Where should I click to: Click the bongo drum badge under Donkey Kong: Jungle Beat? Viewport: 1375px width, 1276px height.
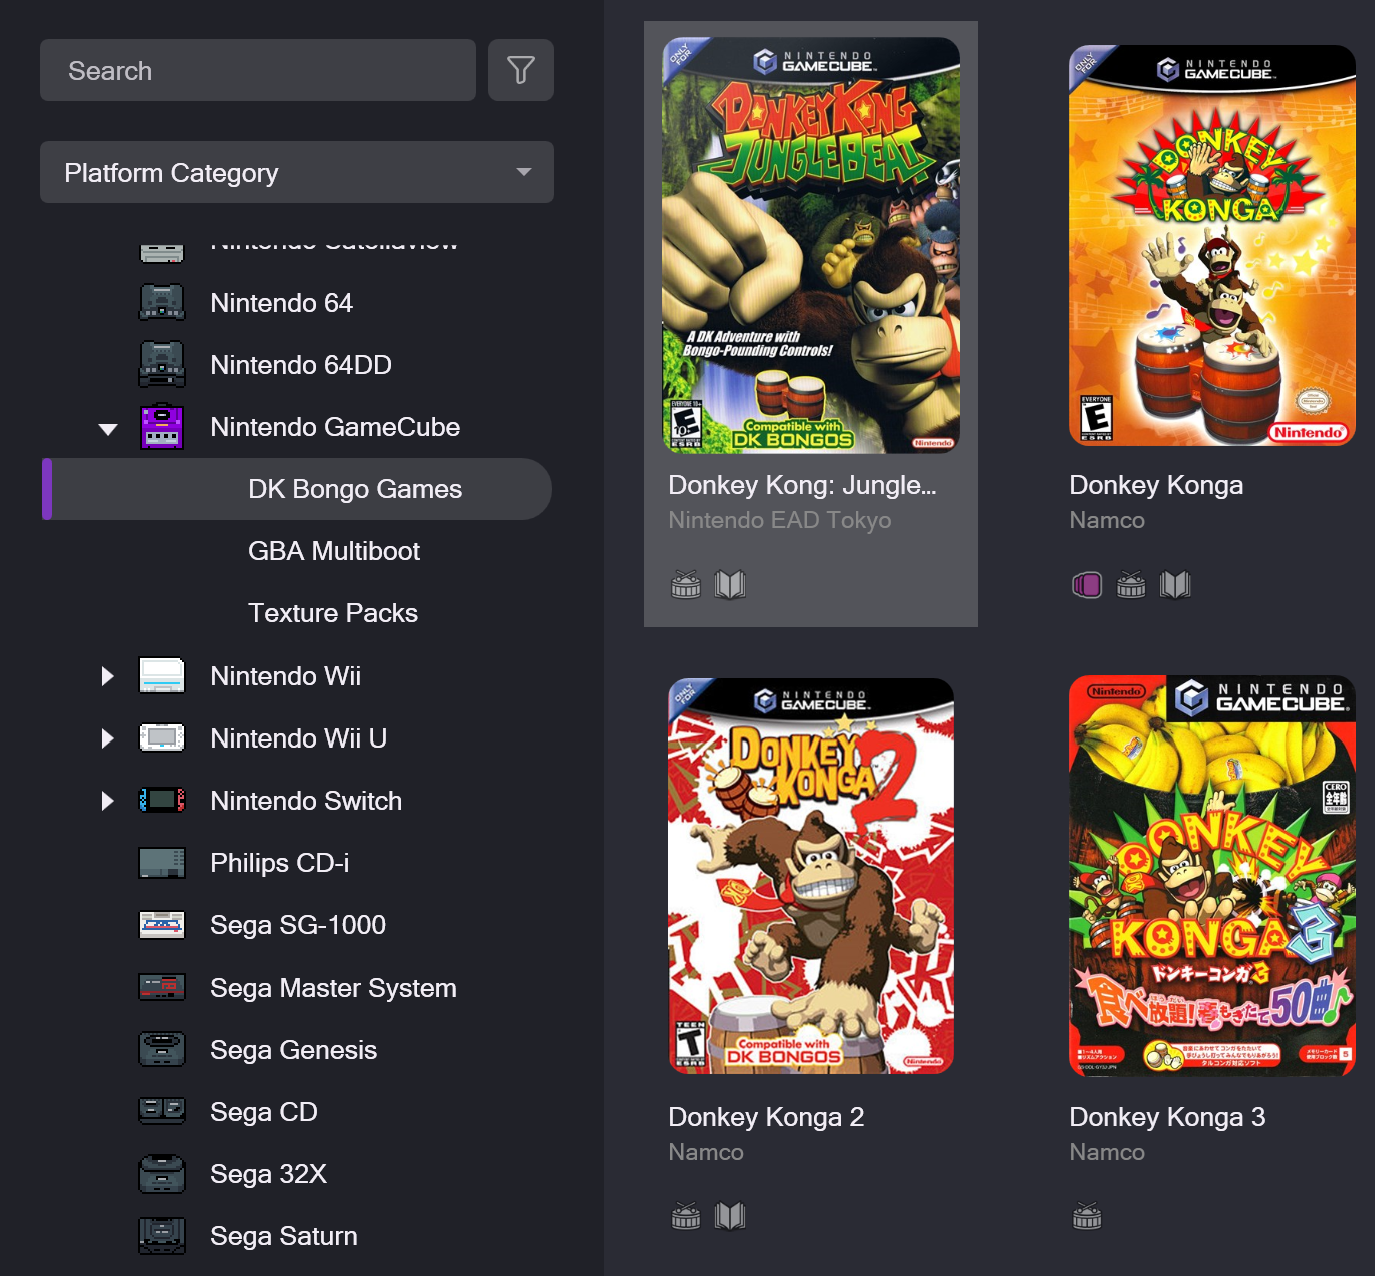(x=686, y=584)
